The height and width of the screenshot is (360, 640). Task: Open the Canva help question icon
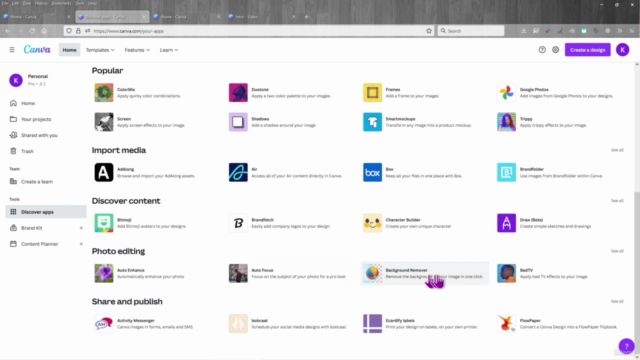click(542, 50)
